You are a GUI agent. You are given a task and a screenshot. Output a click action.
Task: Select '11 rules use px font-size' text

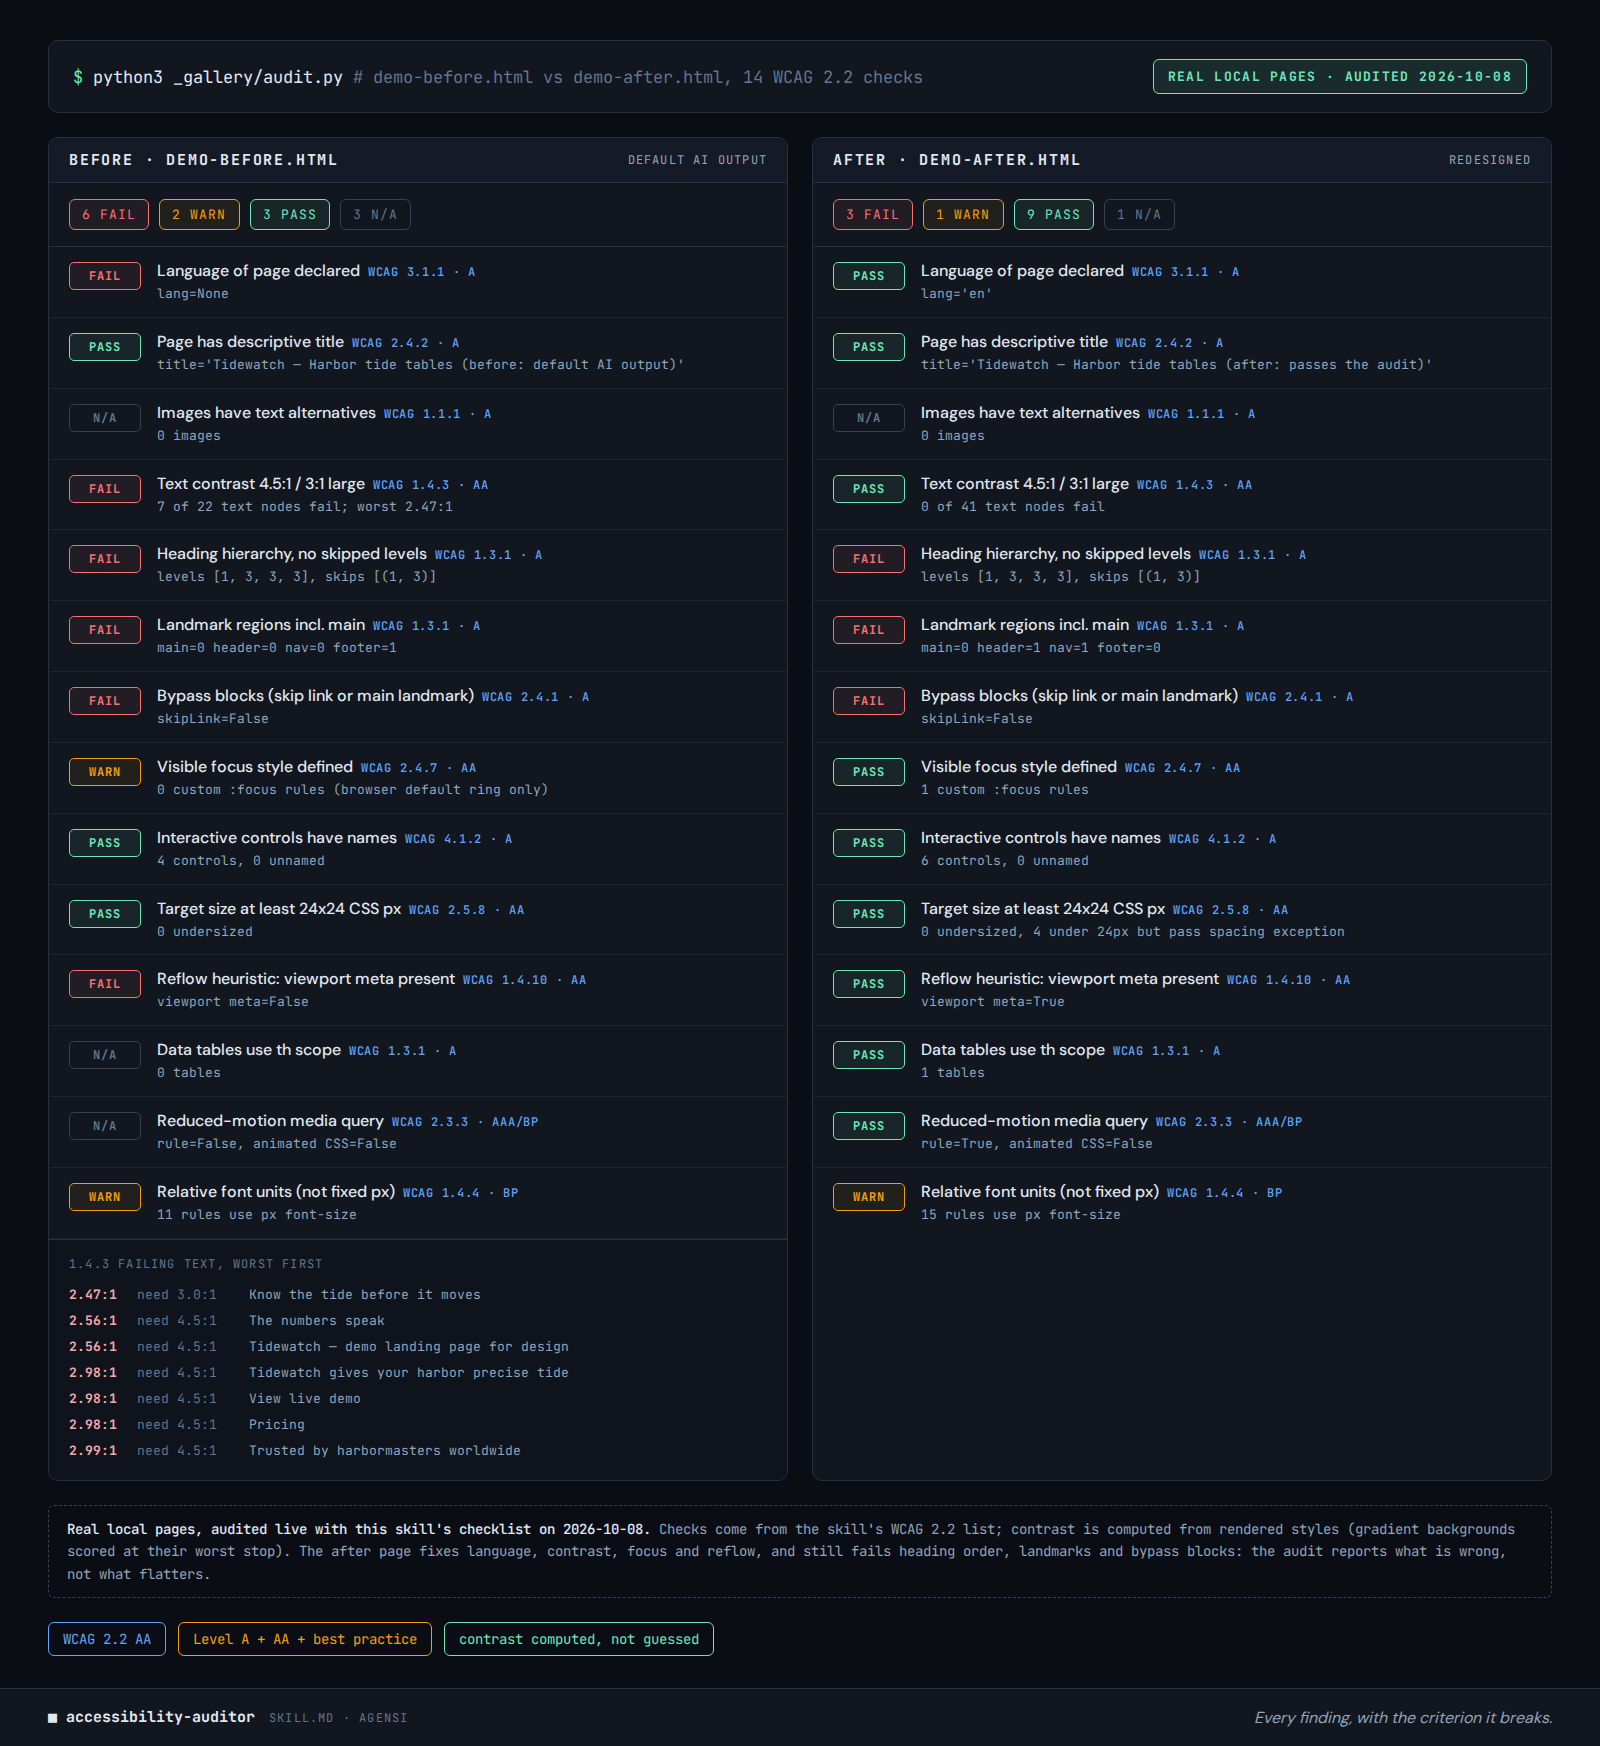(x=257, y=1215)
